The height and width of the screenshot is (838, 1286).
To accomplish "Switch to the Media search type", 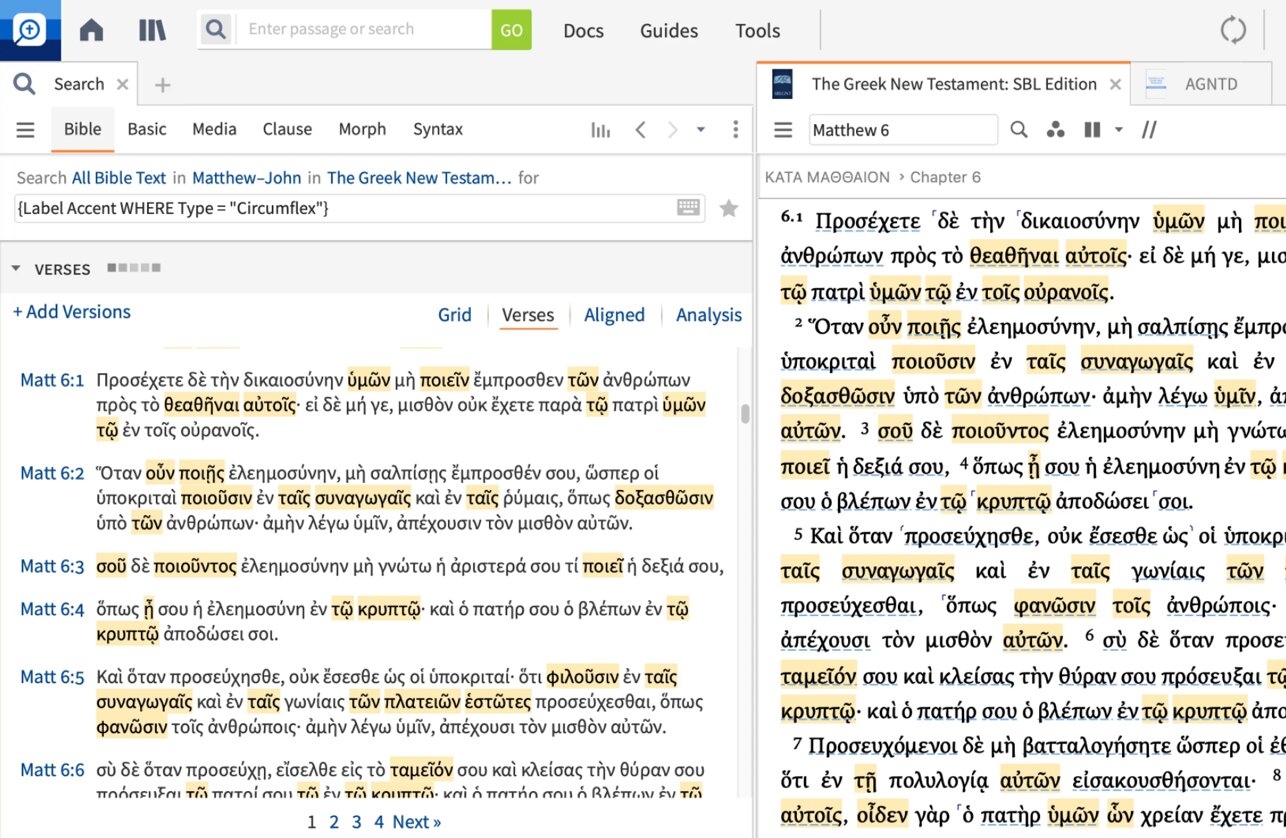I will 214,129.
